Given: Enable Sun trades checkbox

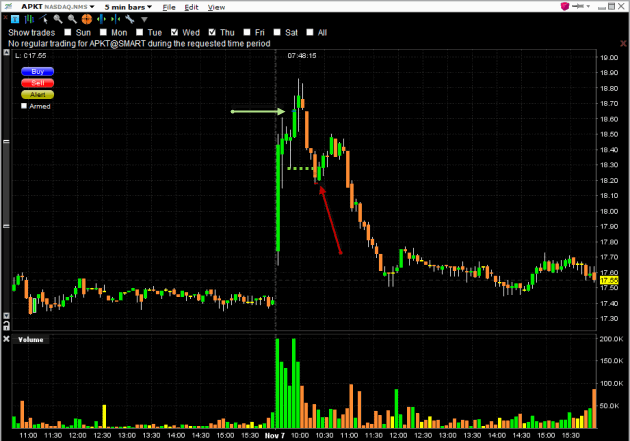Looking at the screenshot, I should click(x=68, y=32).
